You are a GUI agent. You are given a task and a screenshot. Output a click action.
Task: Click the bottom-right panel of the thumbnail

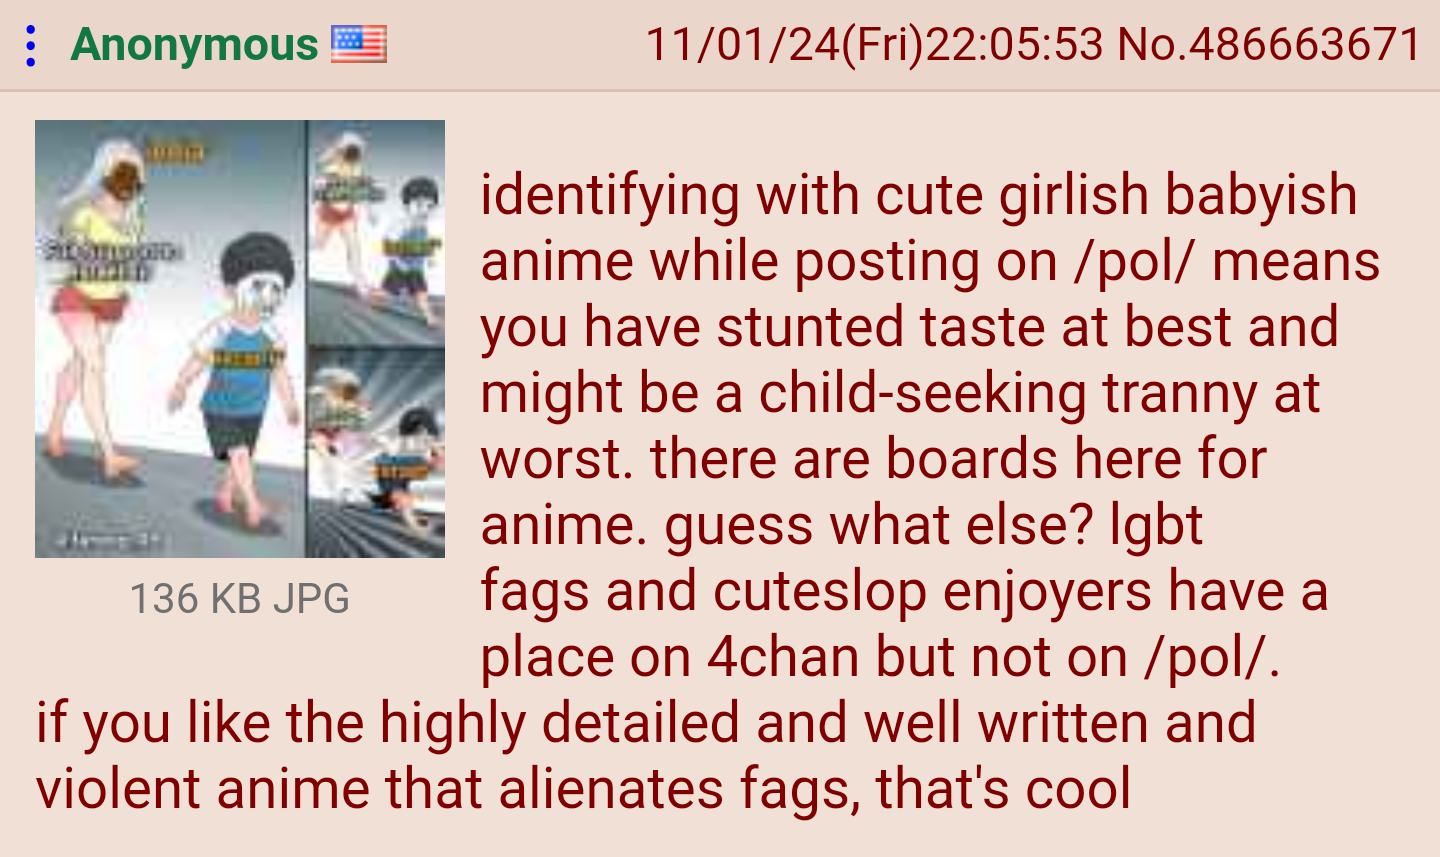[376, 453]
